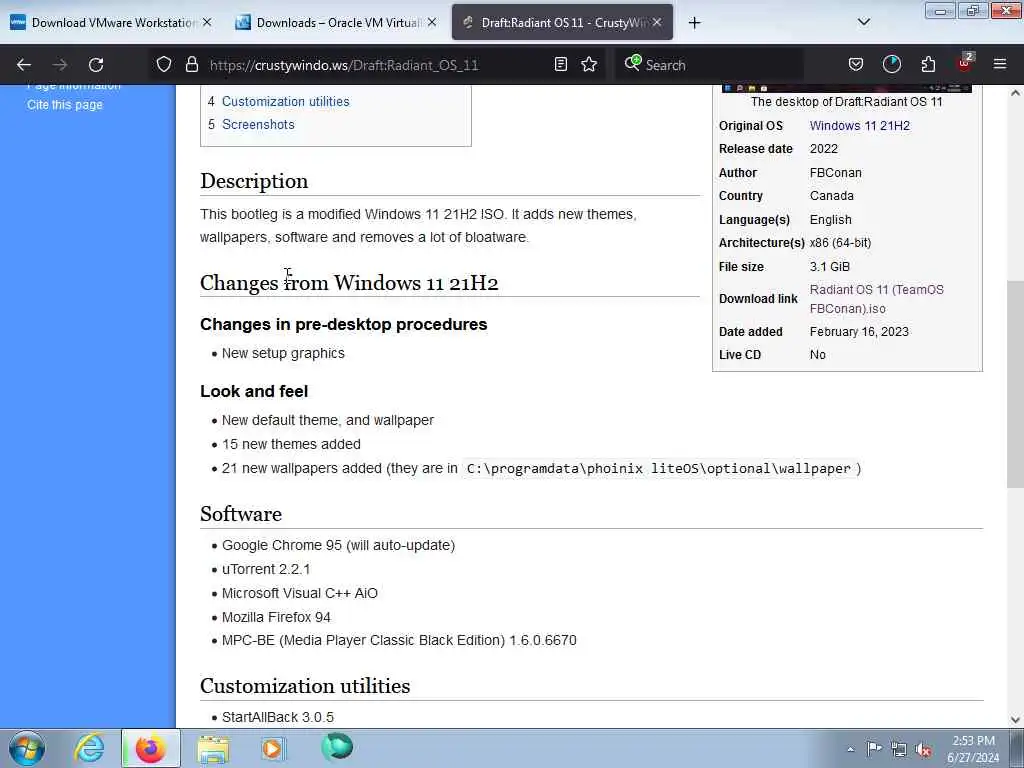
Task: Click the Description heading
Action: (254, 181)
